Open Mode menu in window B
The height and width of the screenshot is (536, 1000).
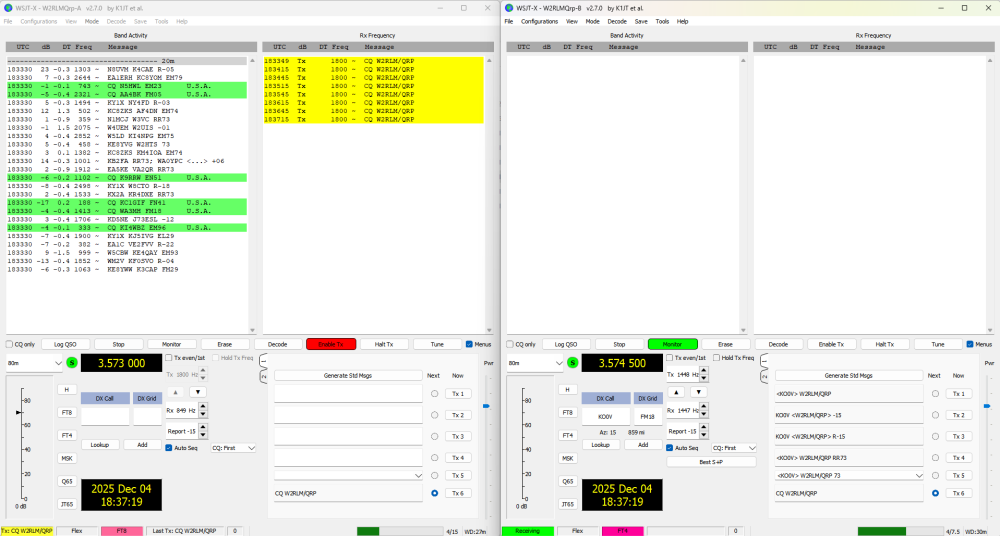coord(592,21)
